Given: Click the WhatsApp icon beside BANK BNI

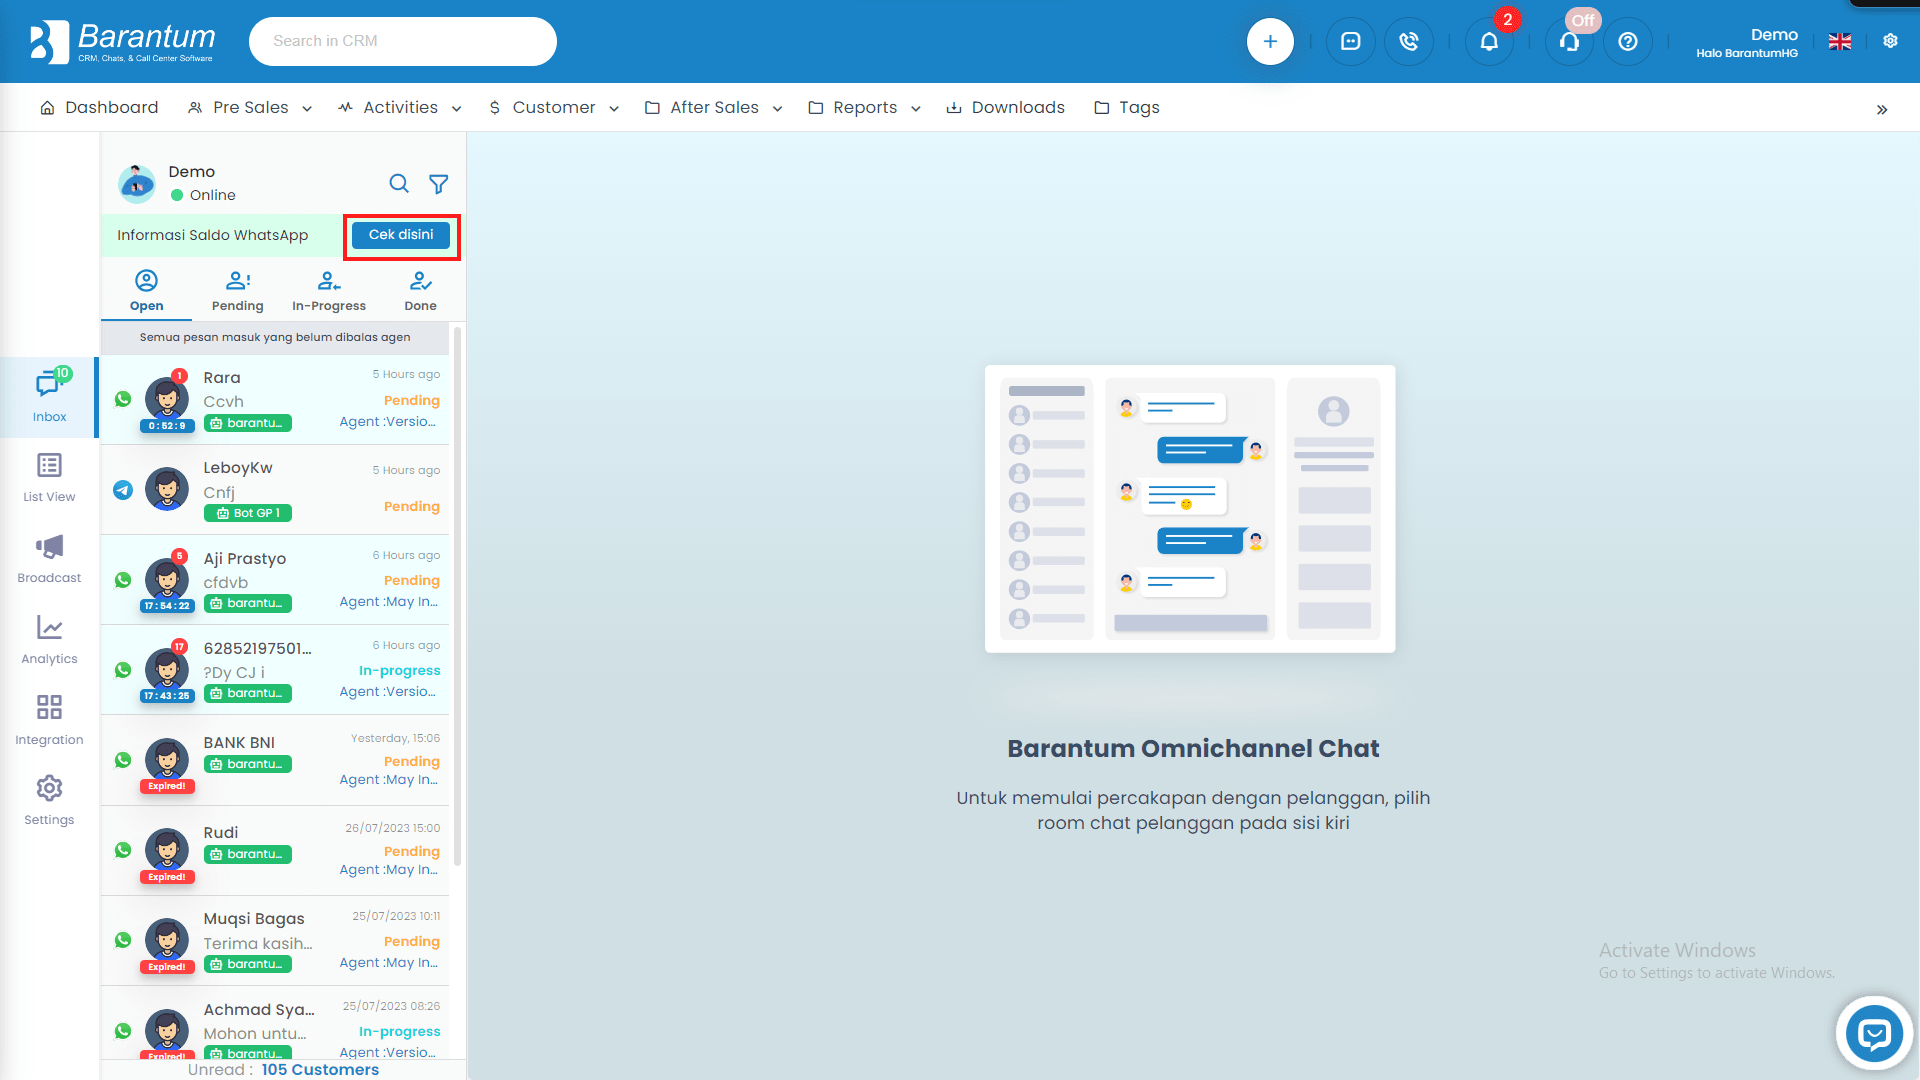Looking at the screenshot, I should pos(123,760).
